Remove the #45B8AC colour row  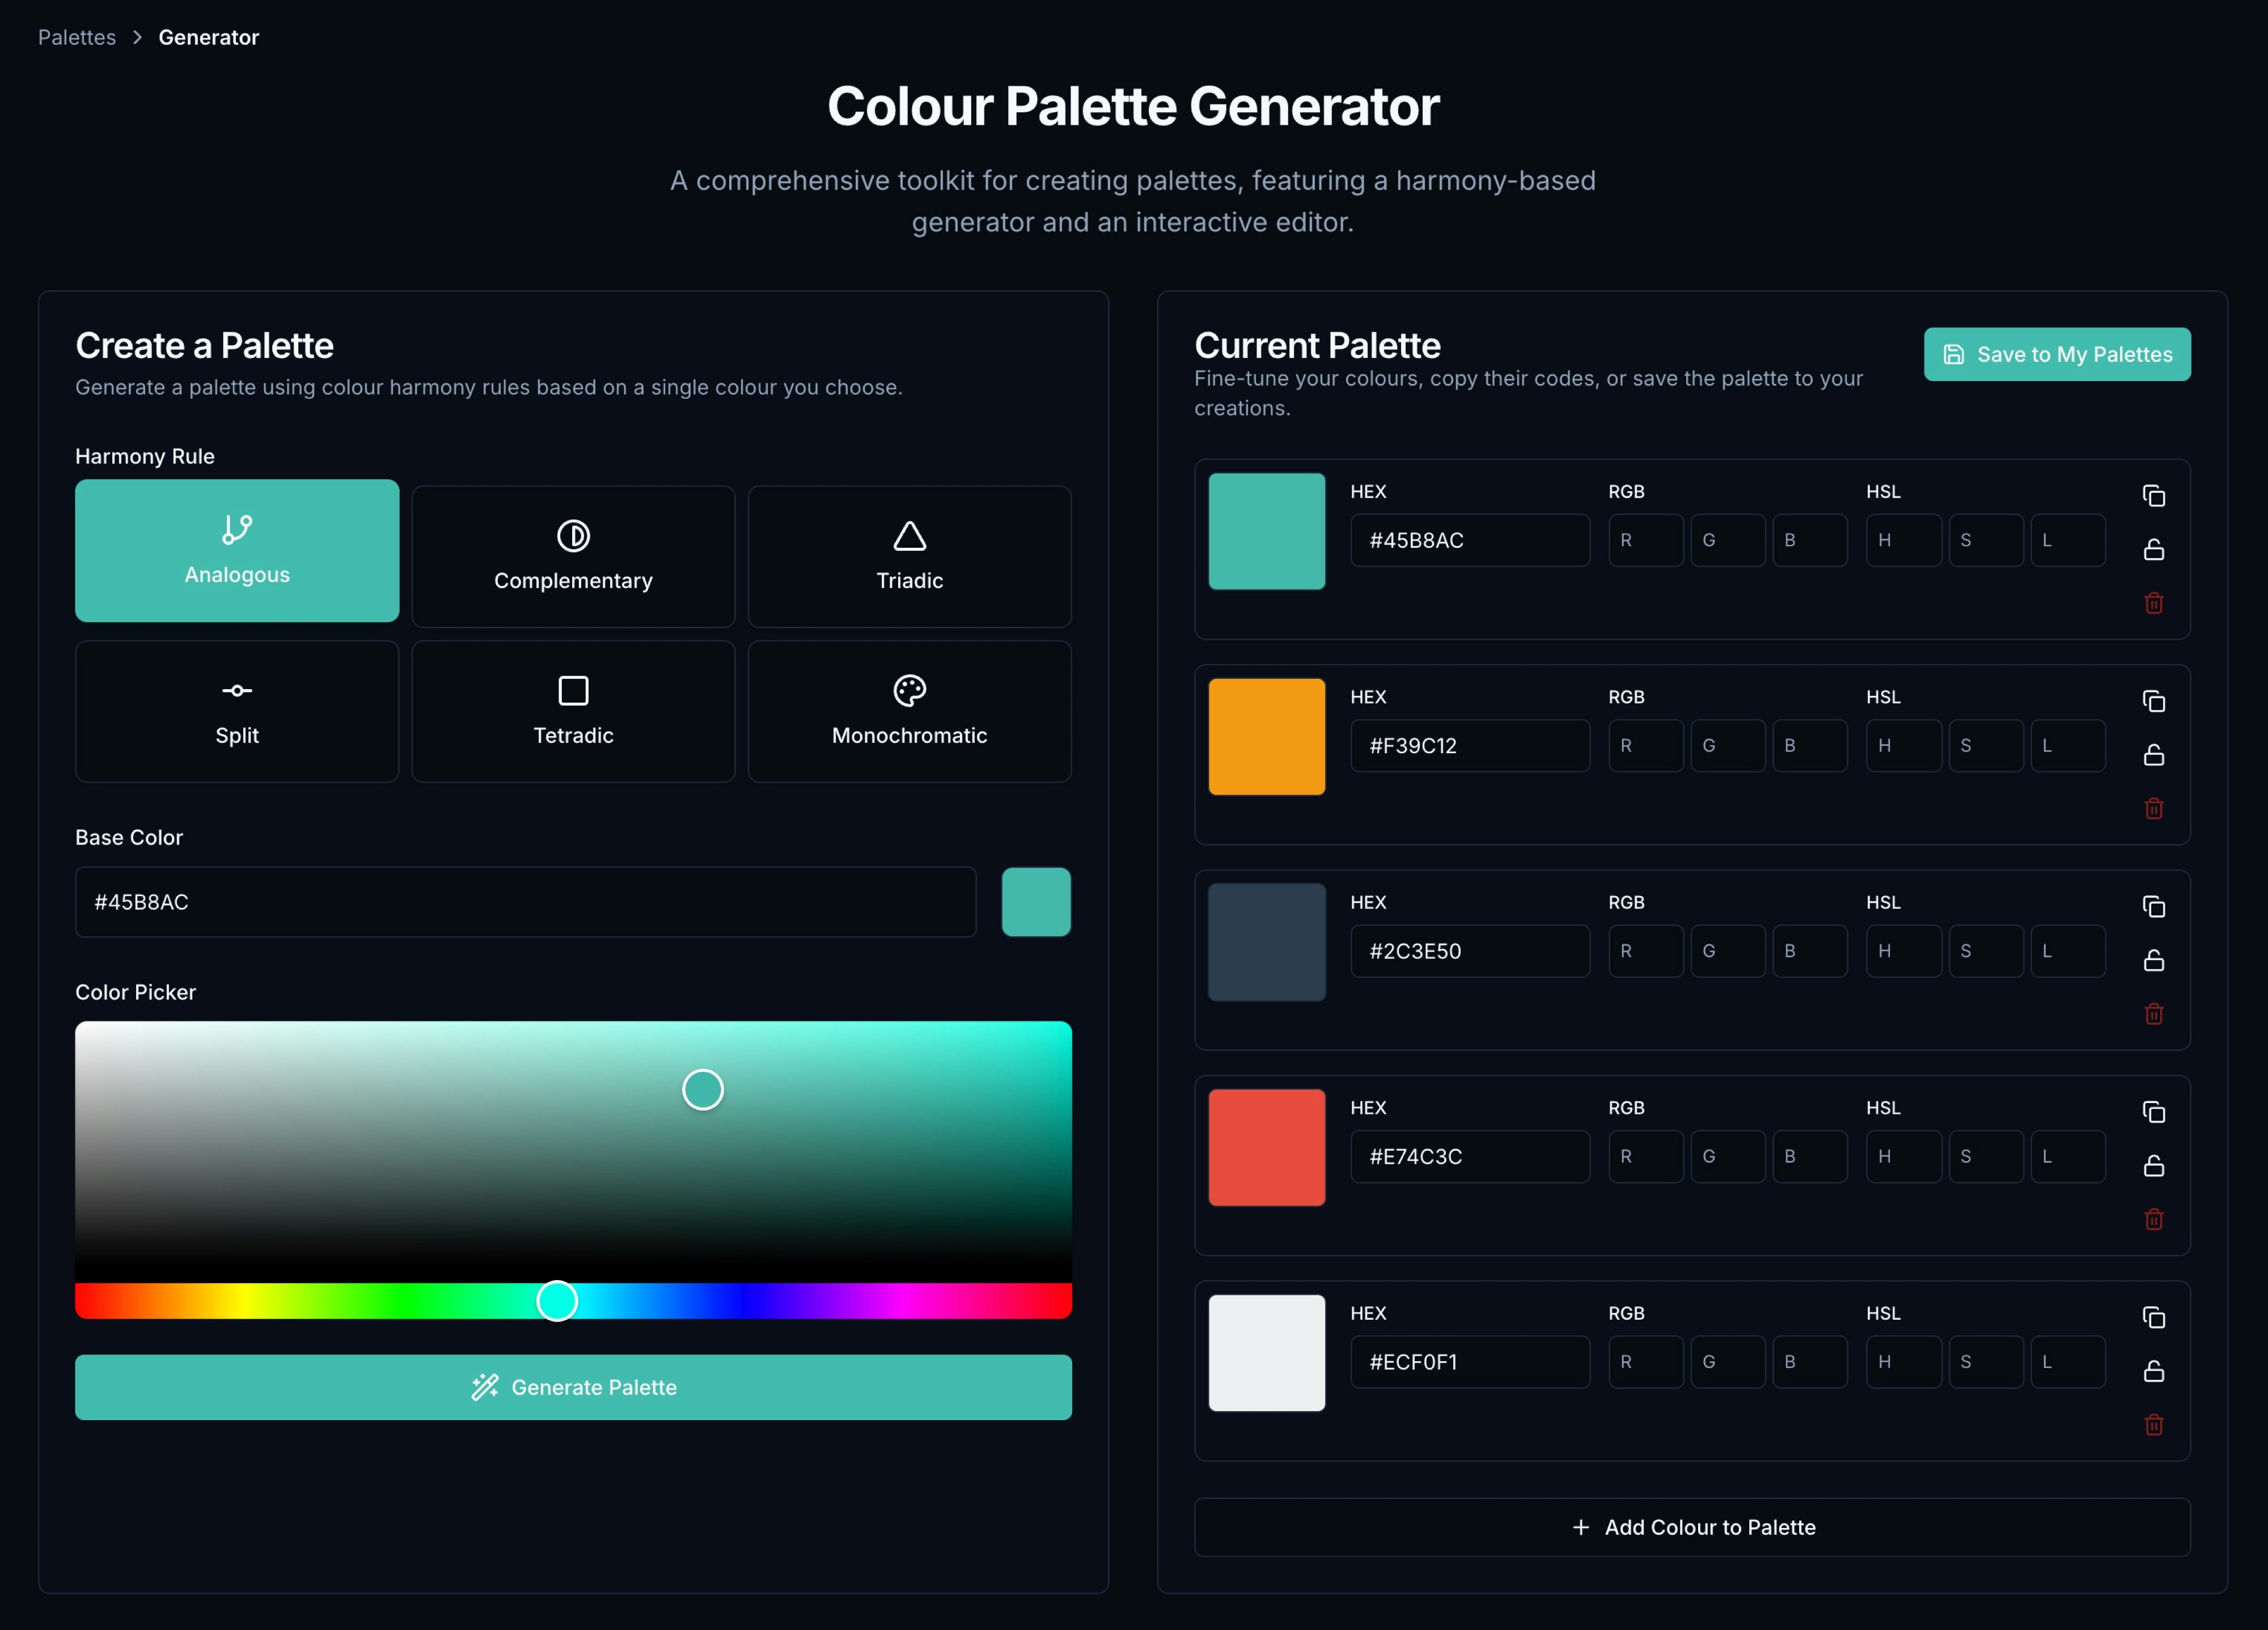click(2153, 603)
